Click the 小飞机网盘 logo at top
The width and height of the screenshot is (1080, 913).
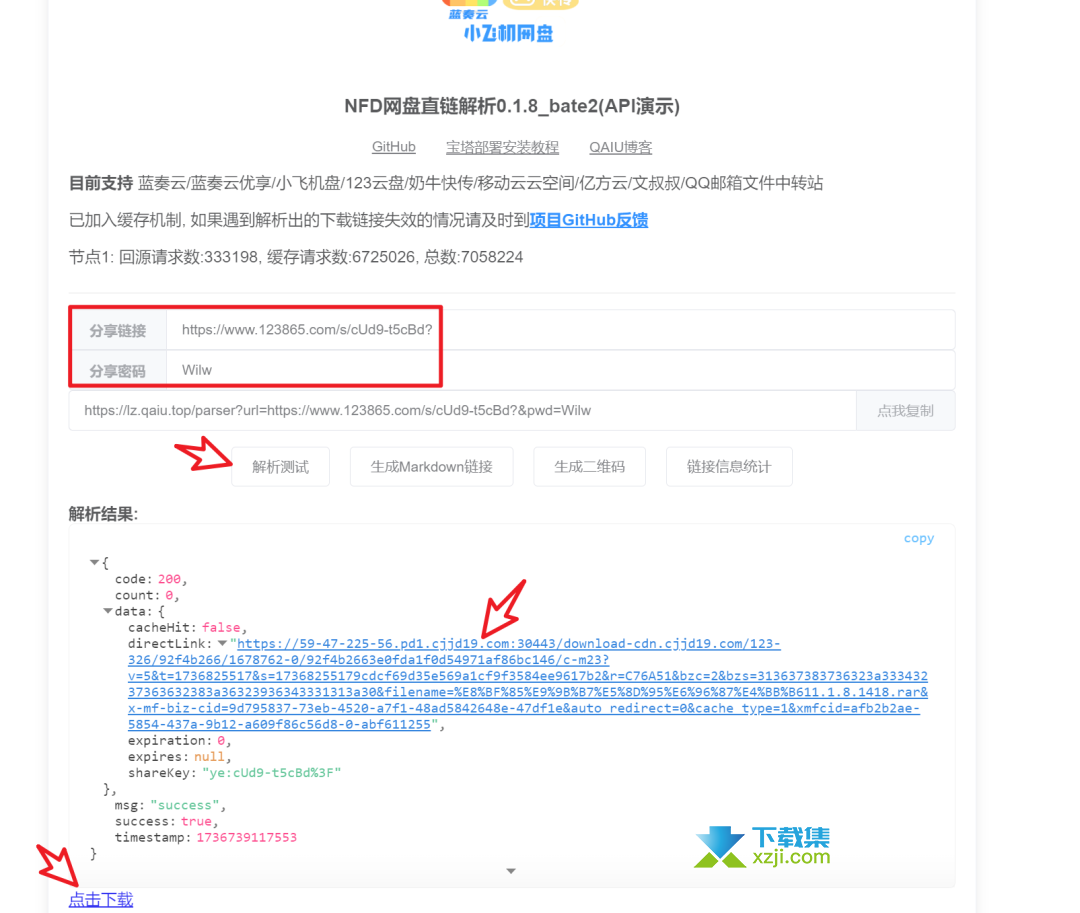pos(508,32)
